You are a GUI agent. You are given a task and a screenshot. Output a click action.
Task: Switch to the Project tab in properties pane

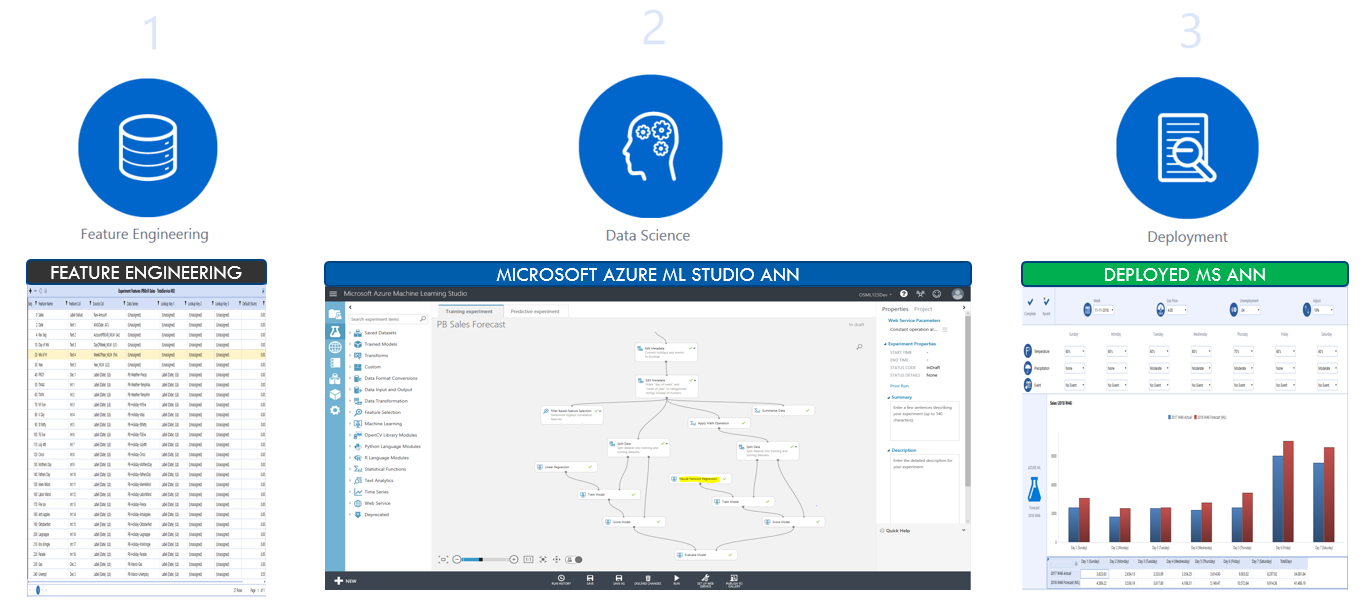tap(922, 309)
